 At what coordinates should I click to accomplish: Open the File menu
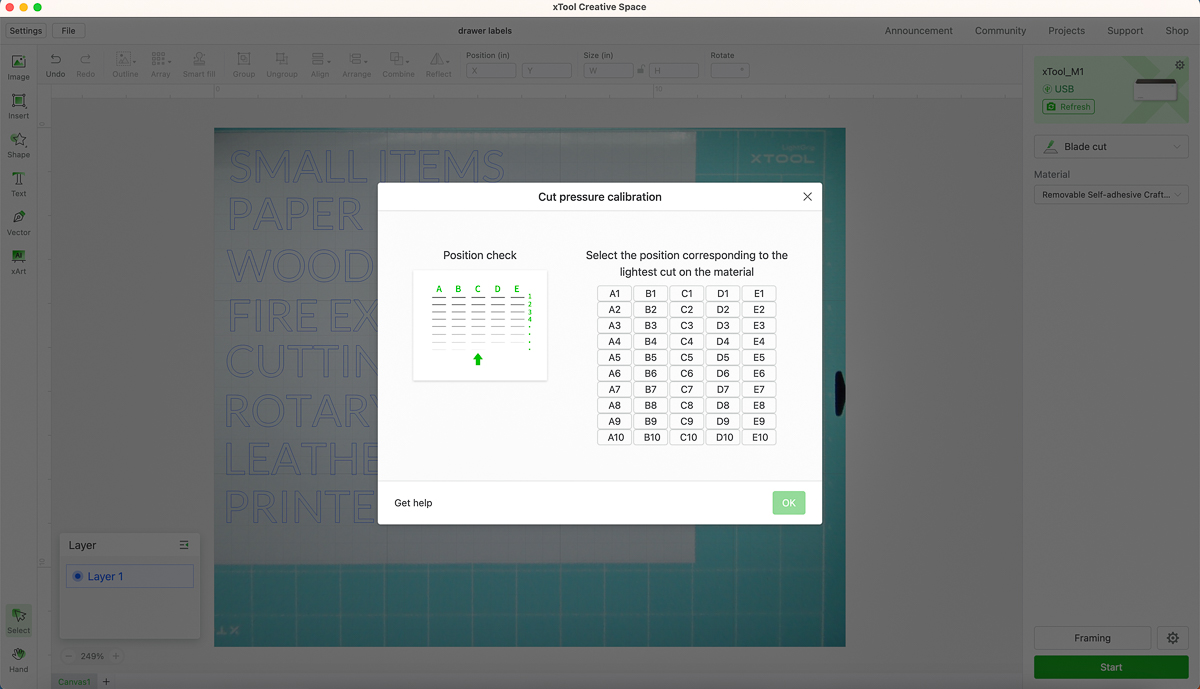68,31
